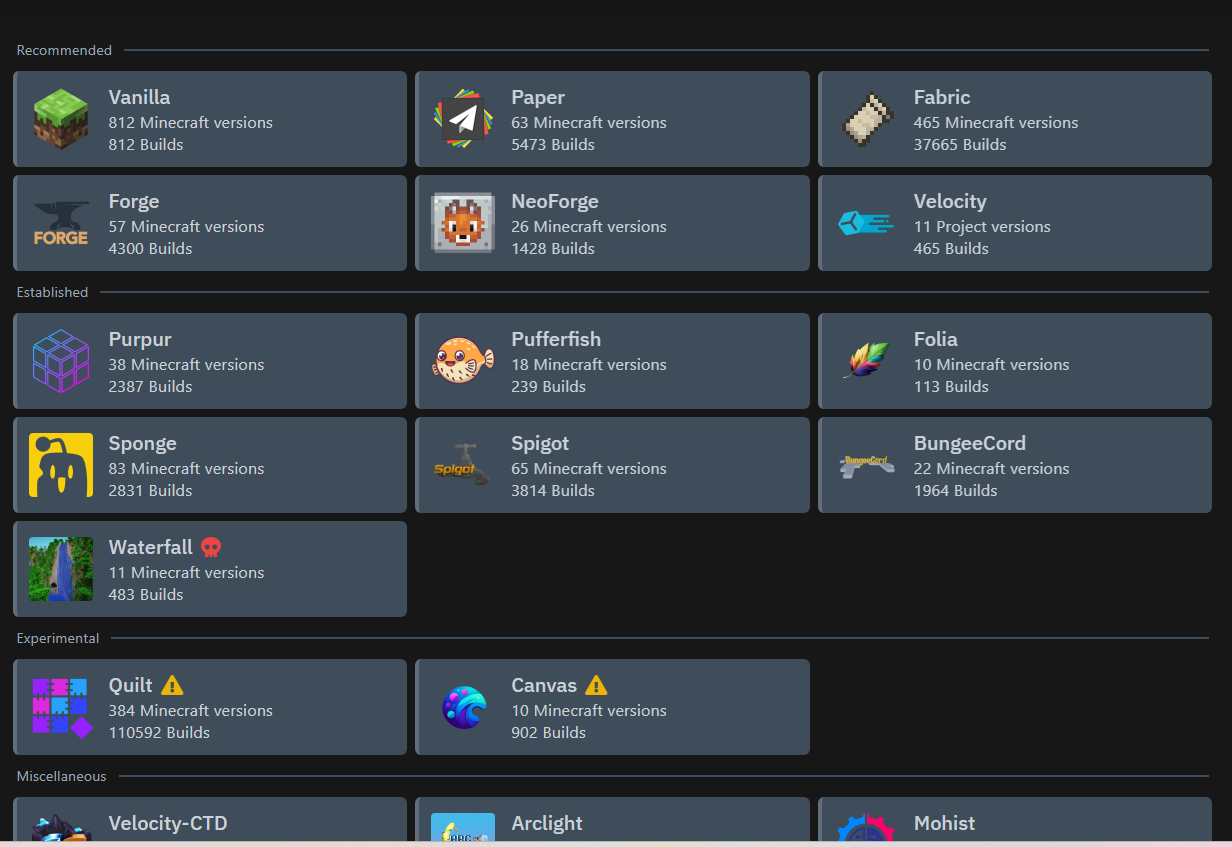This screenshot has width=1232, height=847.
Task: Click the yellow Sponge logo icon
Action: click(x=61, y=465)
